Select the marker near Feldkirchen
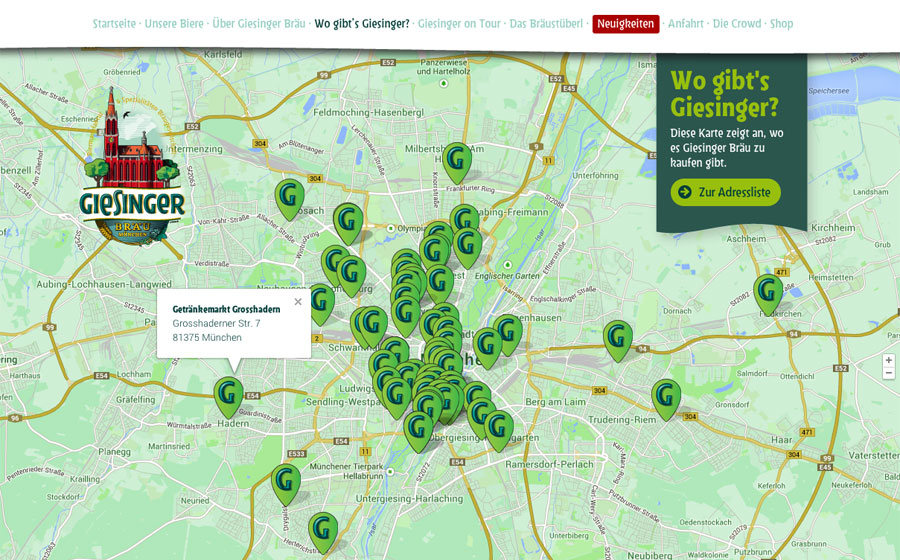 [768, 294]
